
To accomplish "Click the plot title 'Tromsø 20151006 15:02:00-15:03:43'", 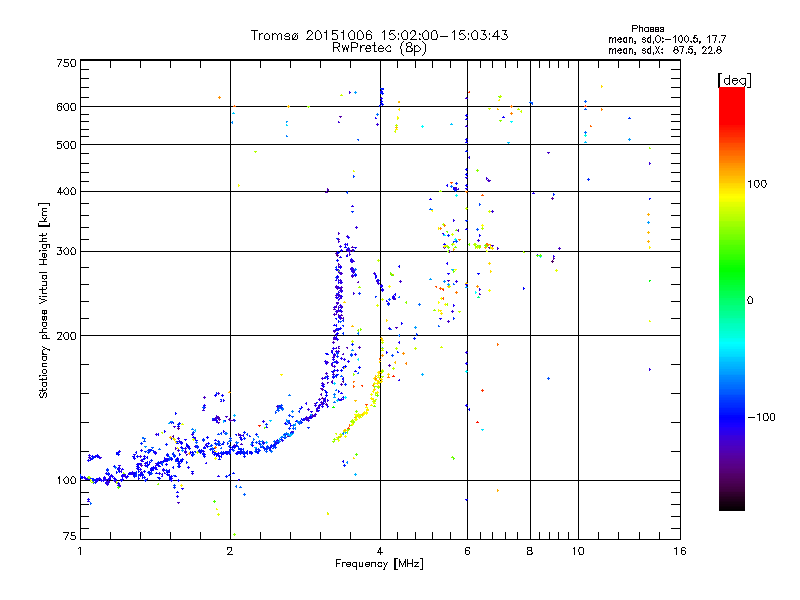I will click(380, 35).
